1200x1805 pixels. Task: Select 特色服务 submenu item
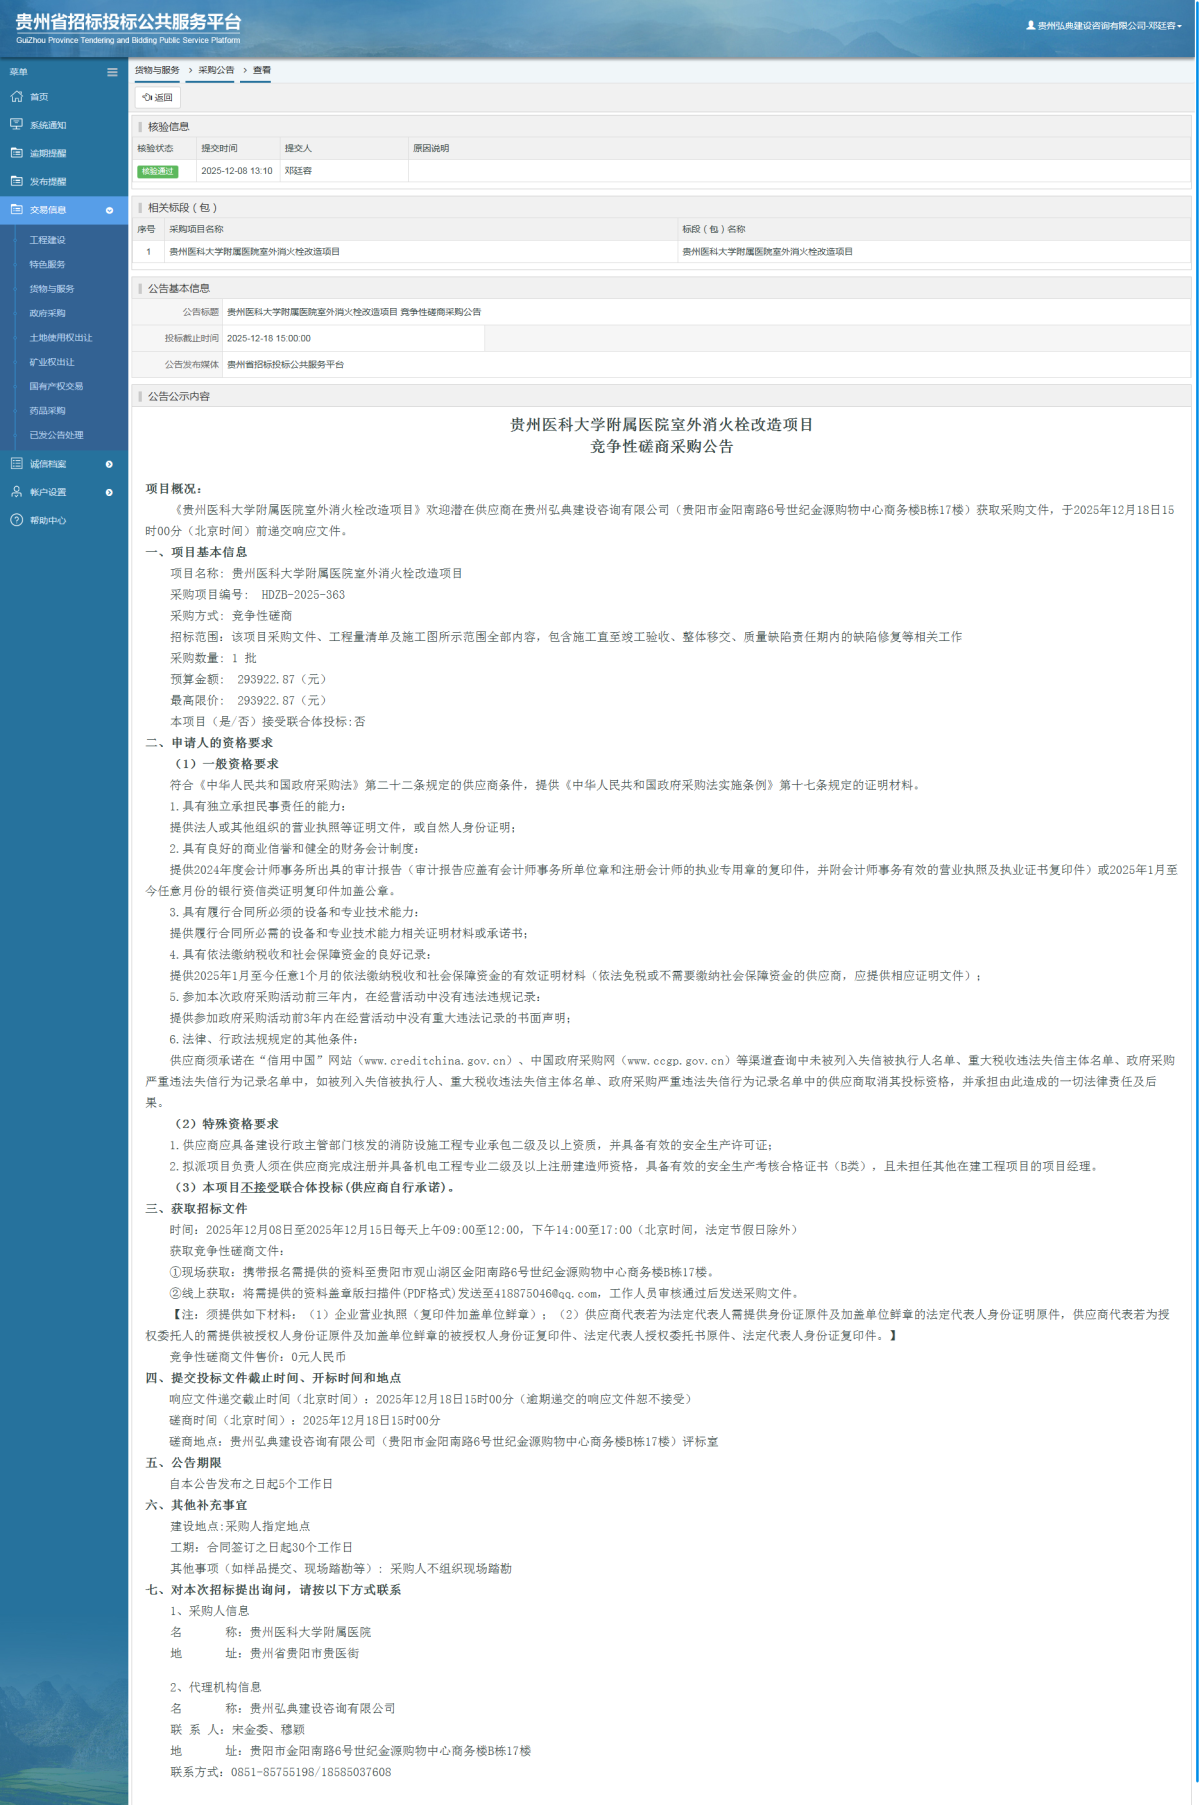[47, 265]
